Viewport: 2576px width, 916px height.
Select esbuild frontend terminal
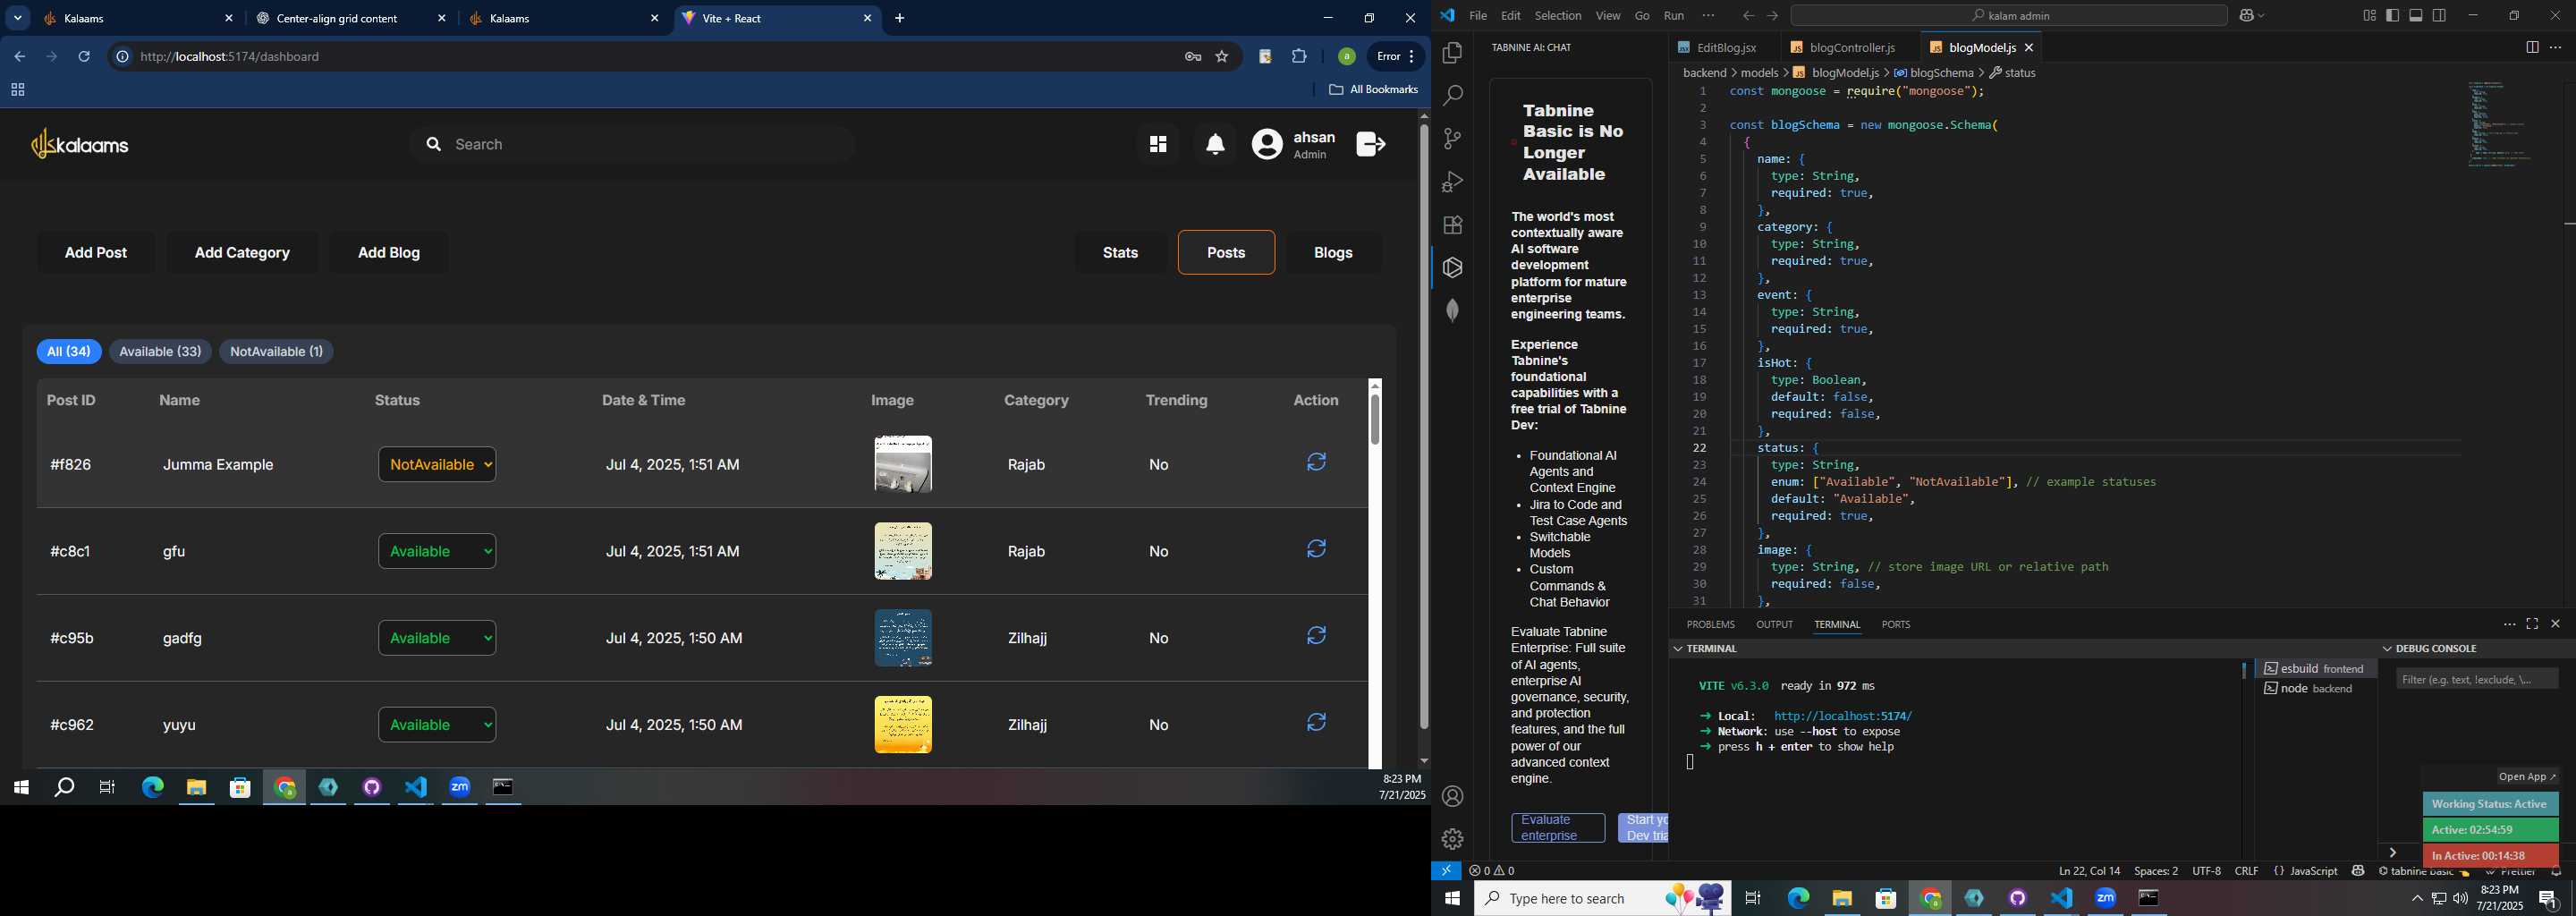(2317, 669)
